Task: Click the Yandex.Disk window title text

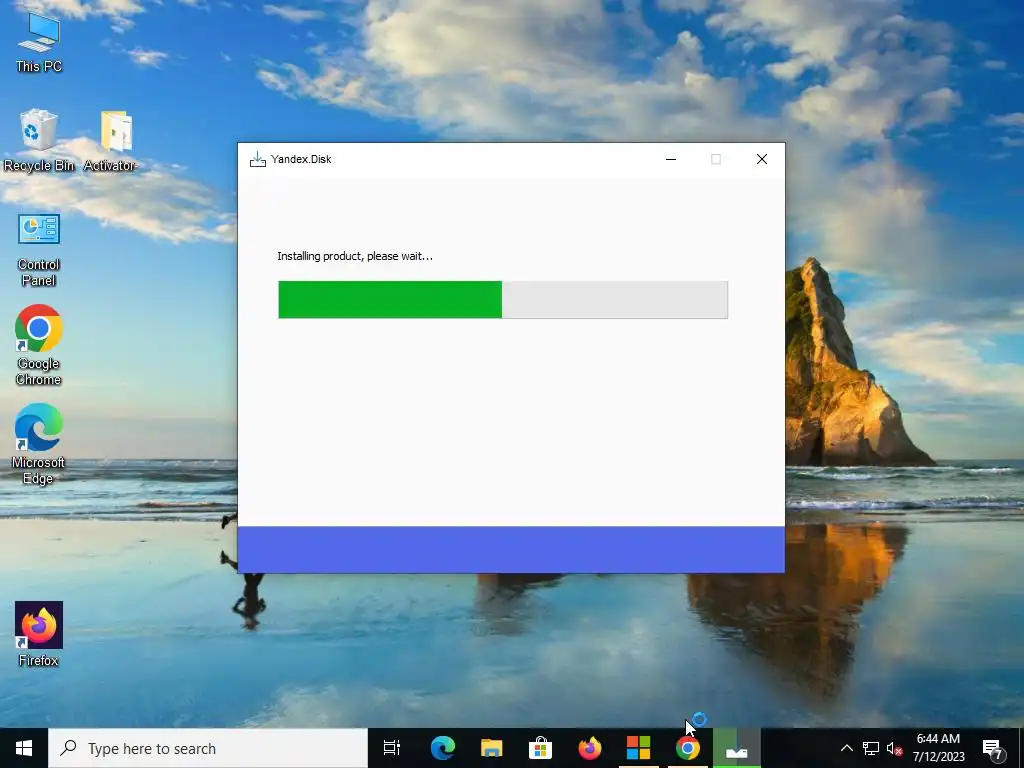Action: [301, 159]
